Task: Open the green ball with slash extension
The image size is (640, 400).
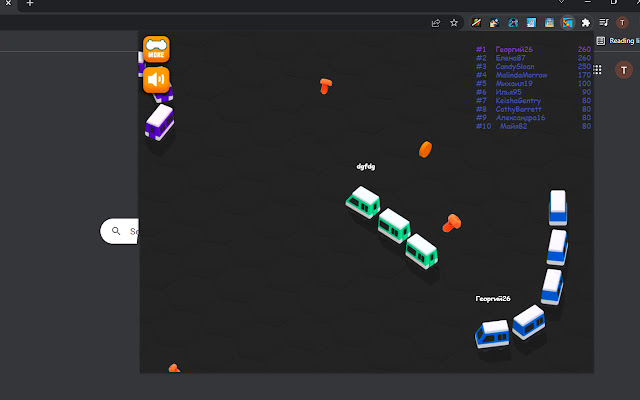Action: click(476, 23)
